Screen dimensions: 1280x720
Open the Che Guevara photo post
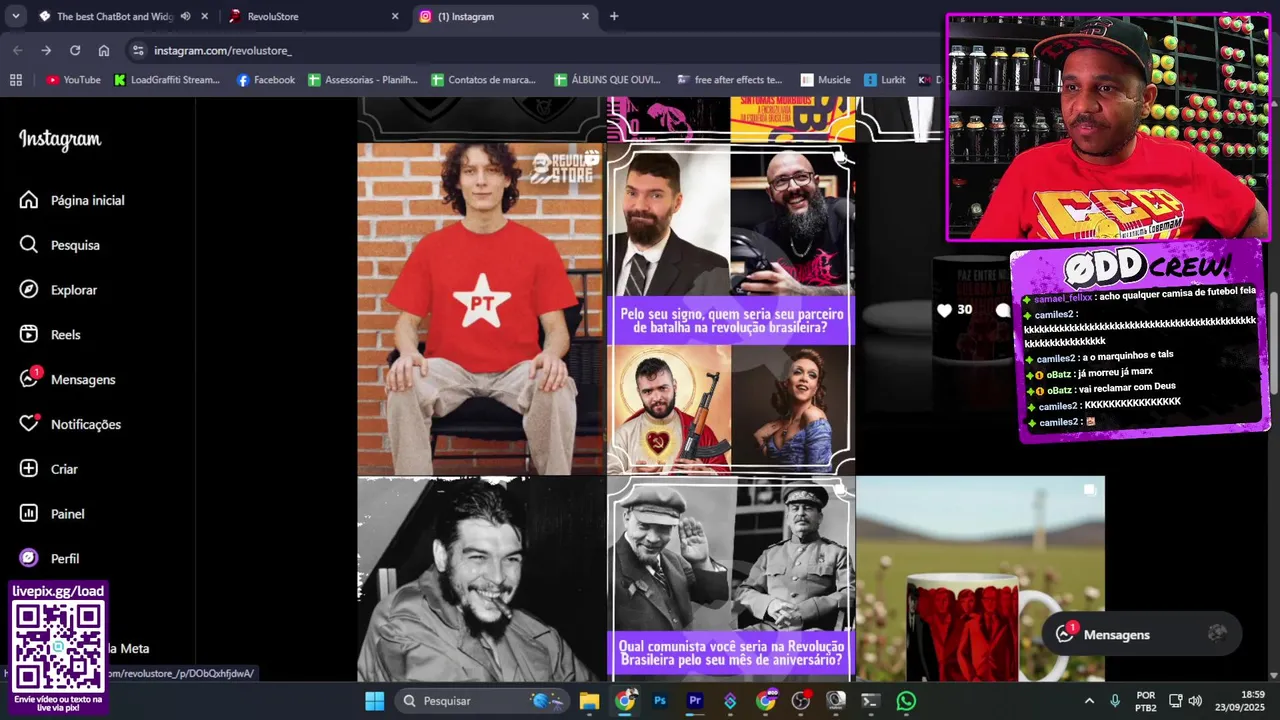tap(481, 579)
